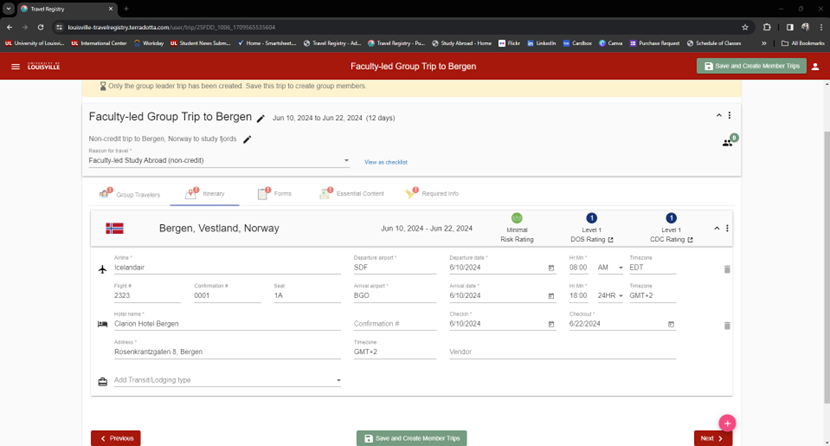Switch to Group Travelers tab
Image resolution: width=830 pixels, height=446 pixels.
point(129,194)
